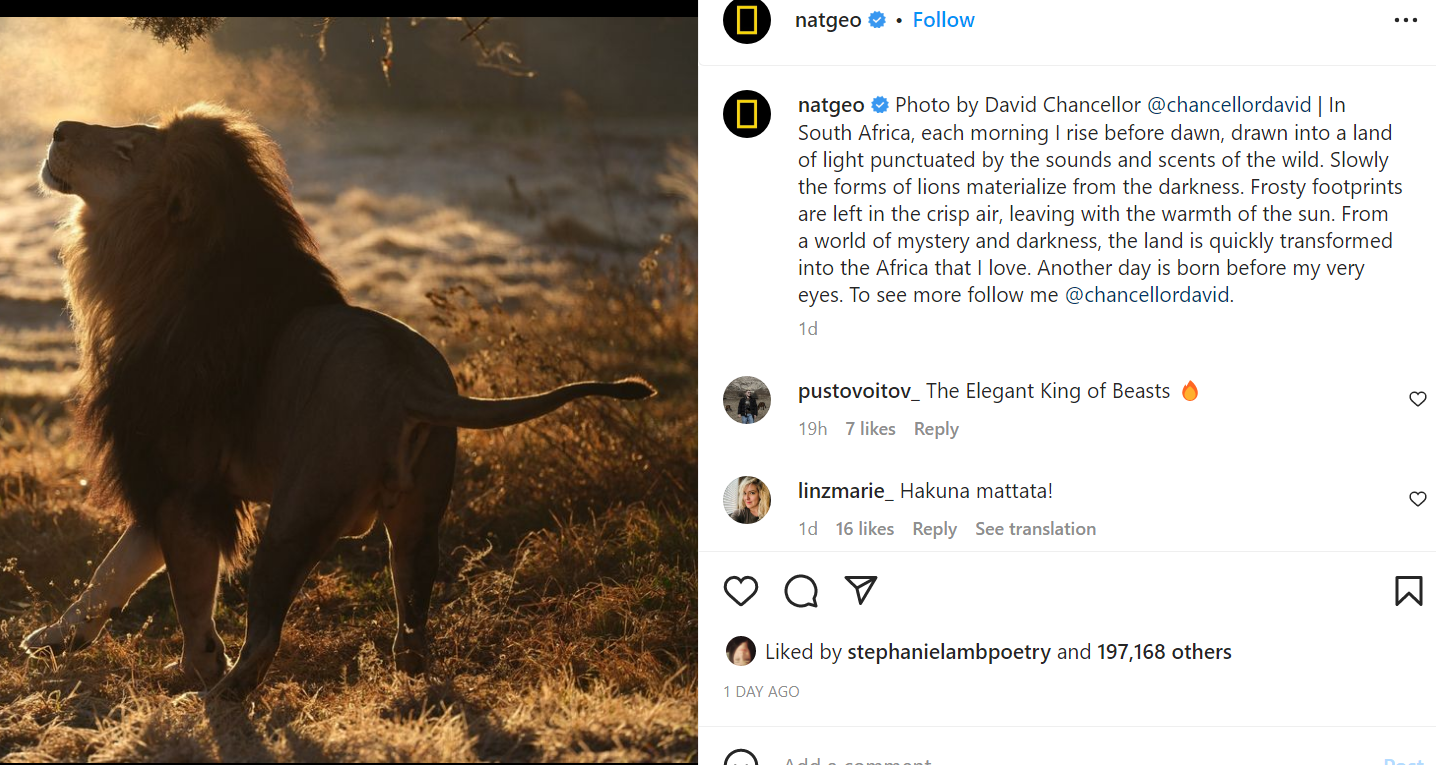Like the post with the heart icon
Screen dimensions: 1436x765
[741, 591]
